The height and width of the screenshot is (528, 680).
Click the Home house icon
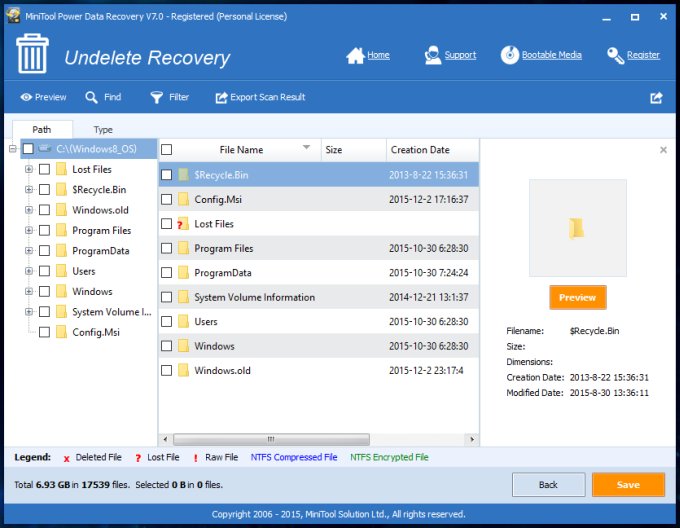point(355,55)
